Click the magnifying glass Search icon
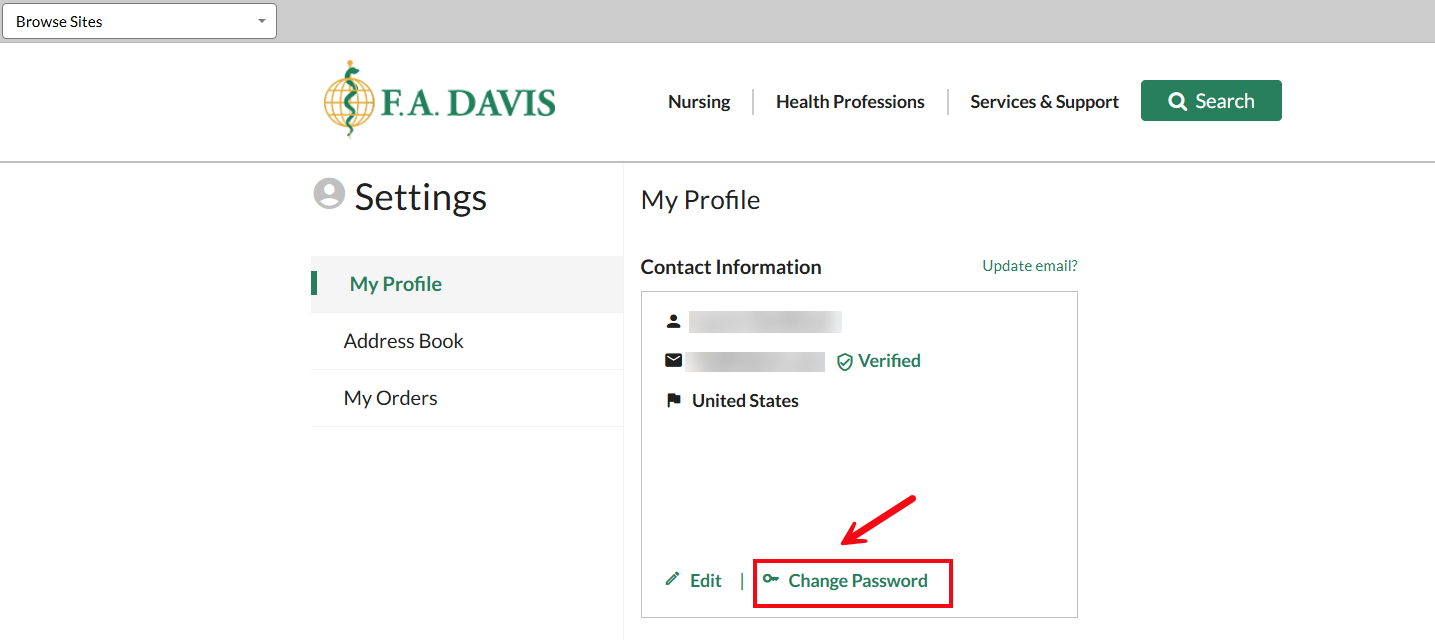 [x=1177, y=100]
